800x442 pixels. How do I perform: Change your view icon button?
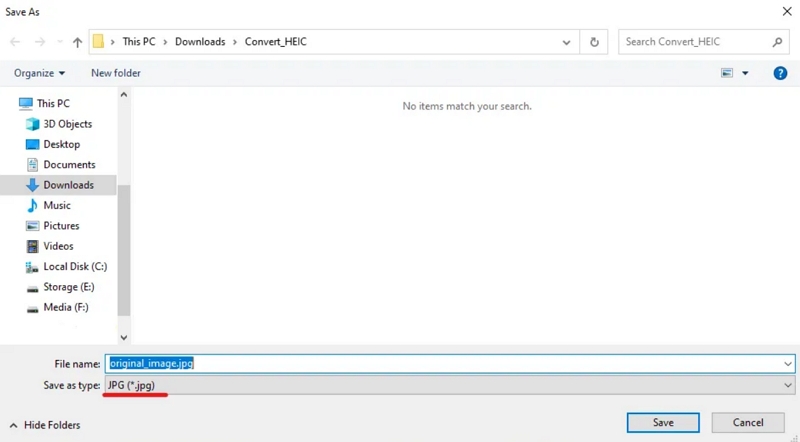(727, 73)
